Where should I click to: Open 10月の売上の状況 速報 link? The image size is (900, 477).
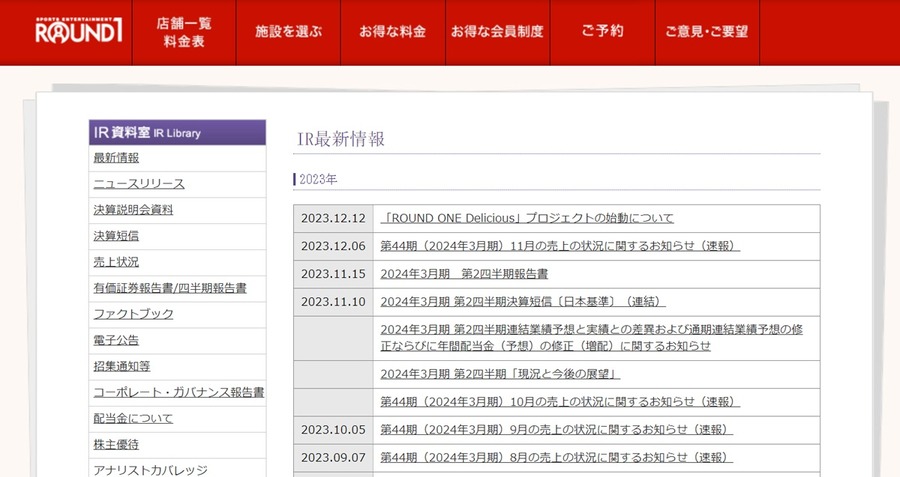tap(560, 402)
